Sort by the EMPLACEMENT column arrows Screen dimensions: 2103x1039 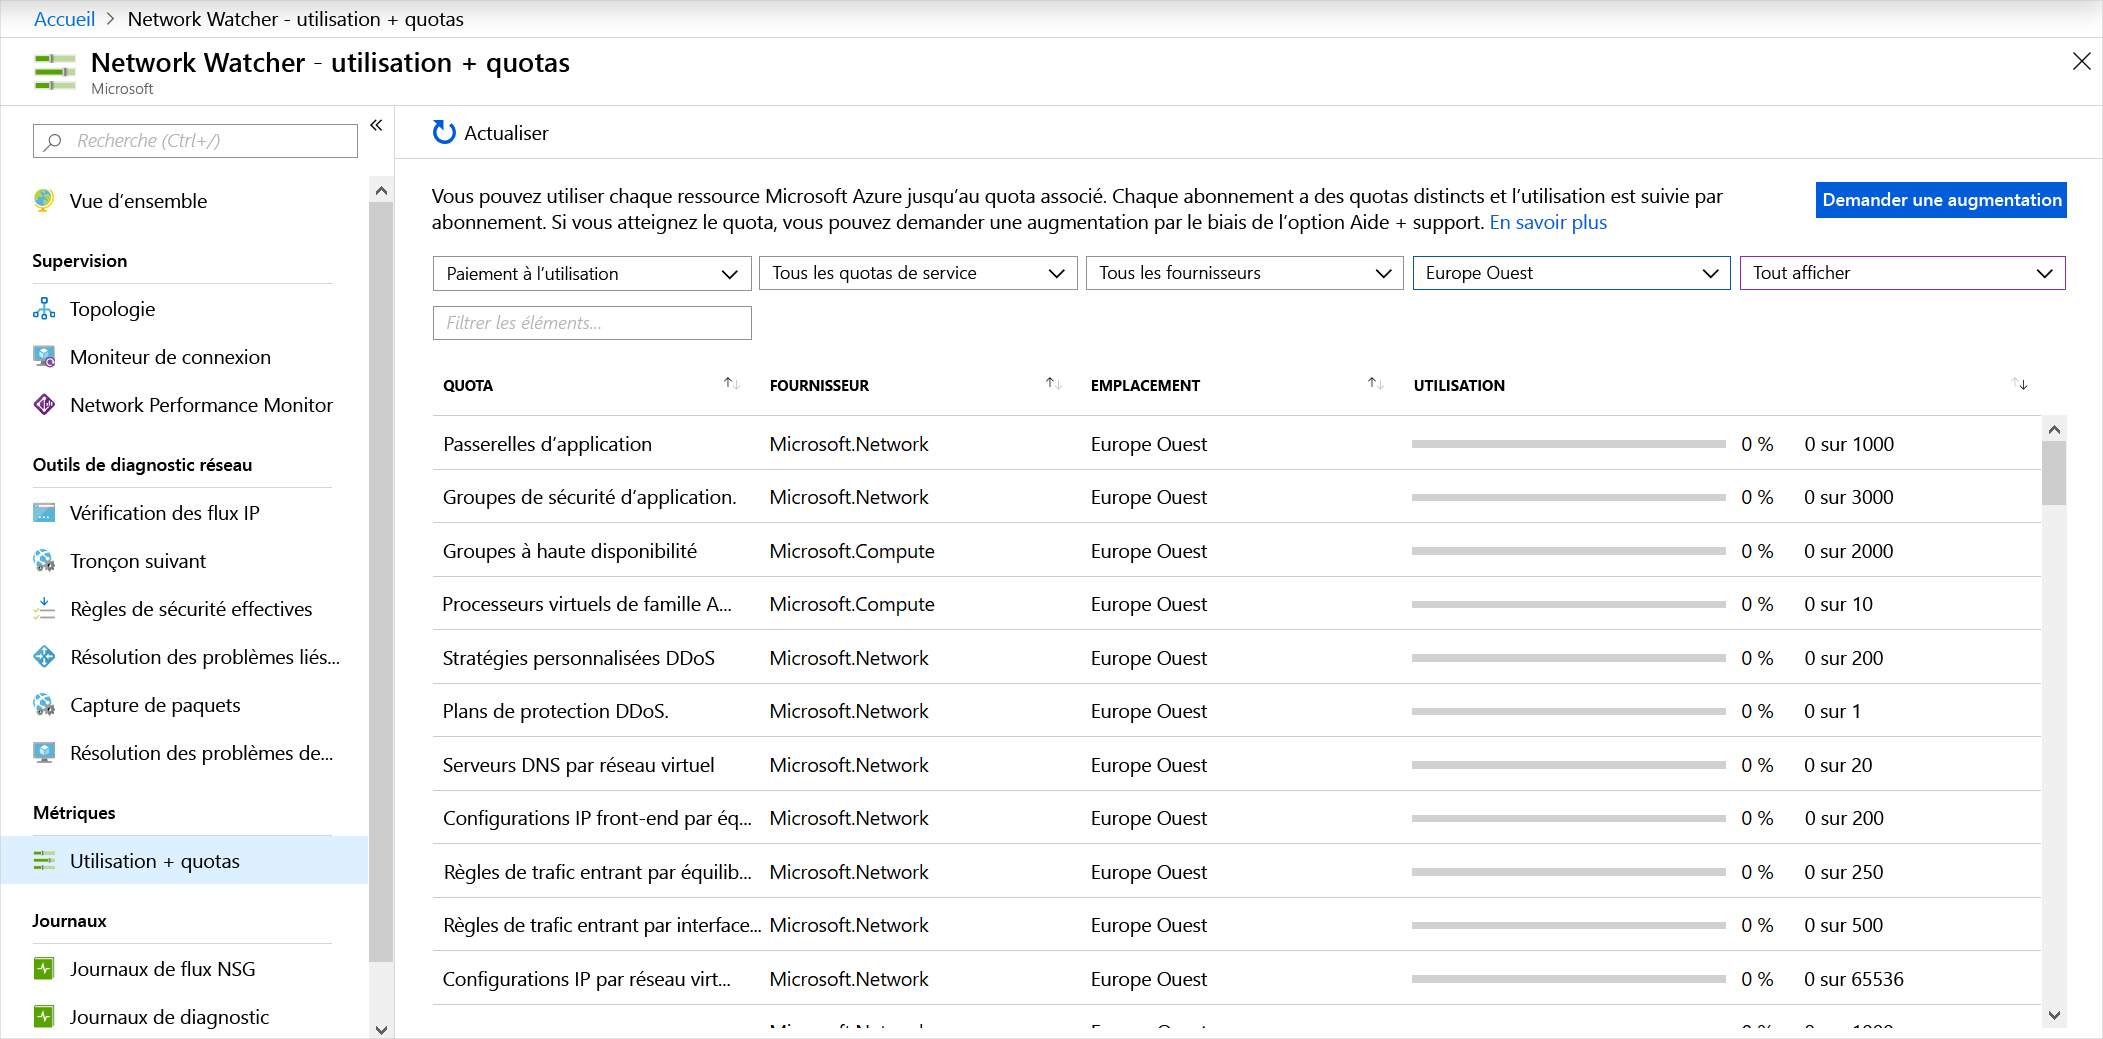(1375, 384)
